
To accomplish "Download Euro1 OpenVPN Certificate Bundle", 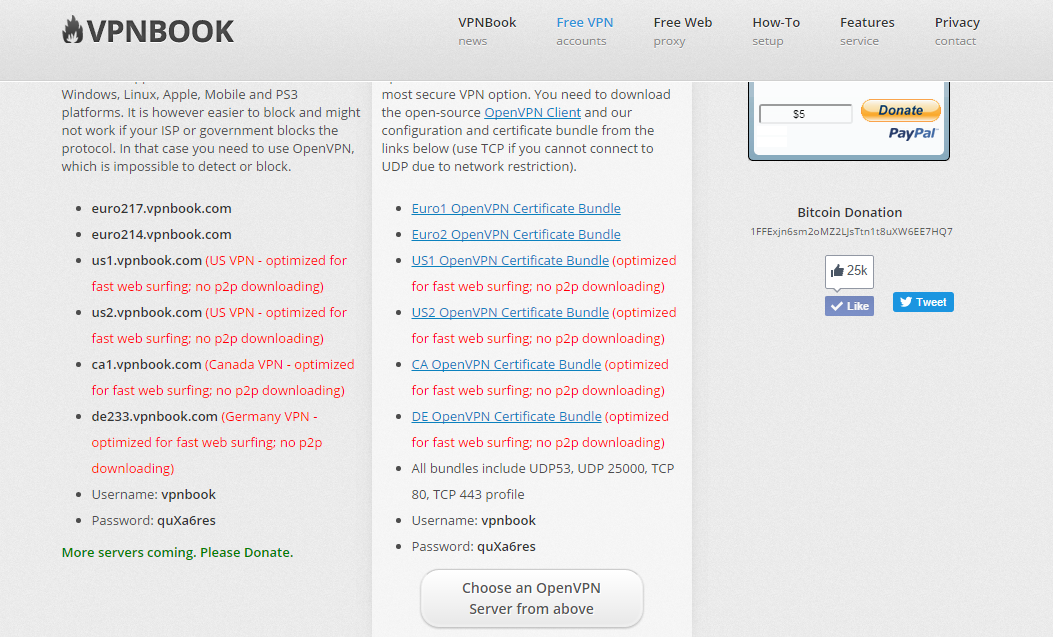I will (x=516, y=208).
